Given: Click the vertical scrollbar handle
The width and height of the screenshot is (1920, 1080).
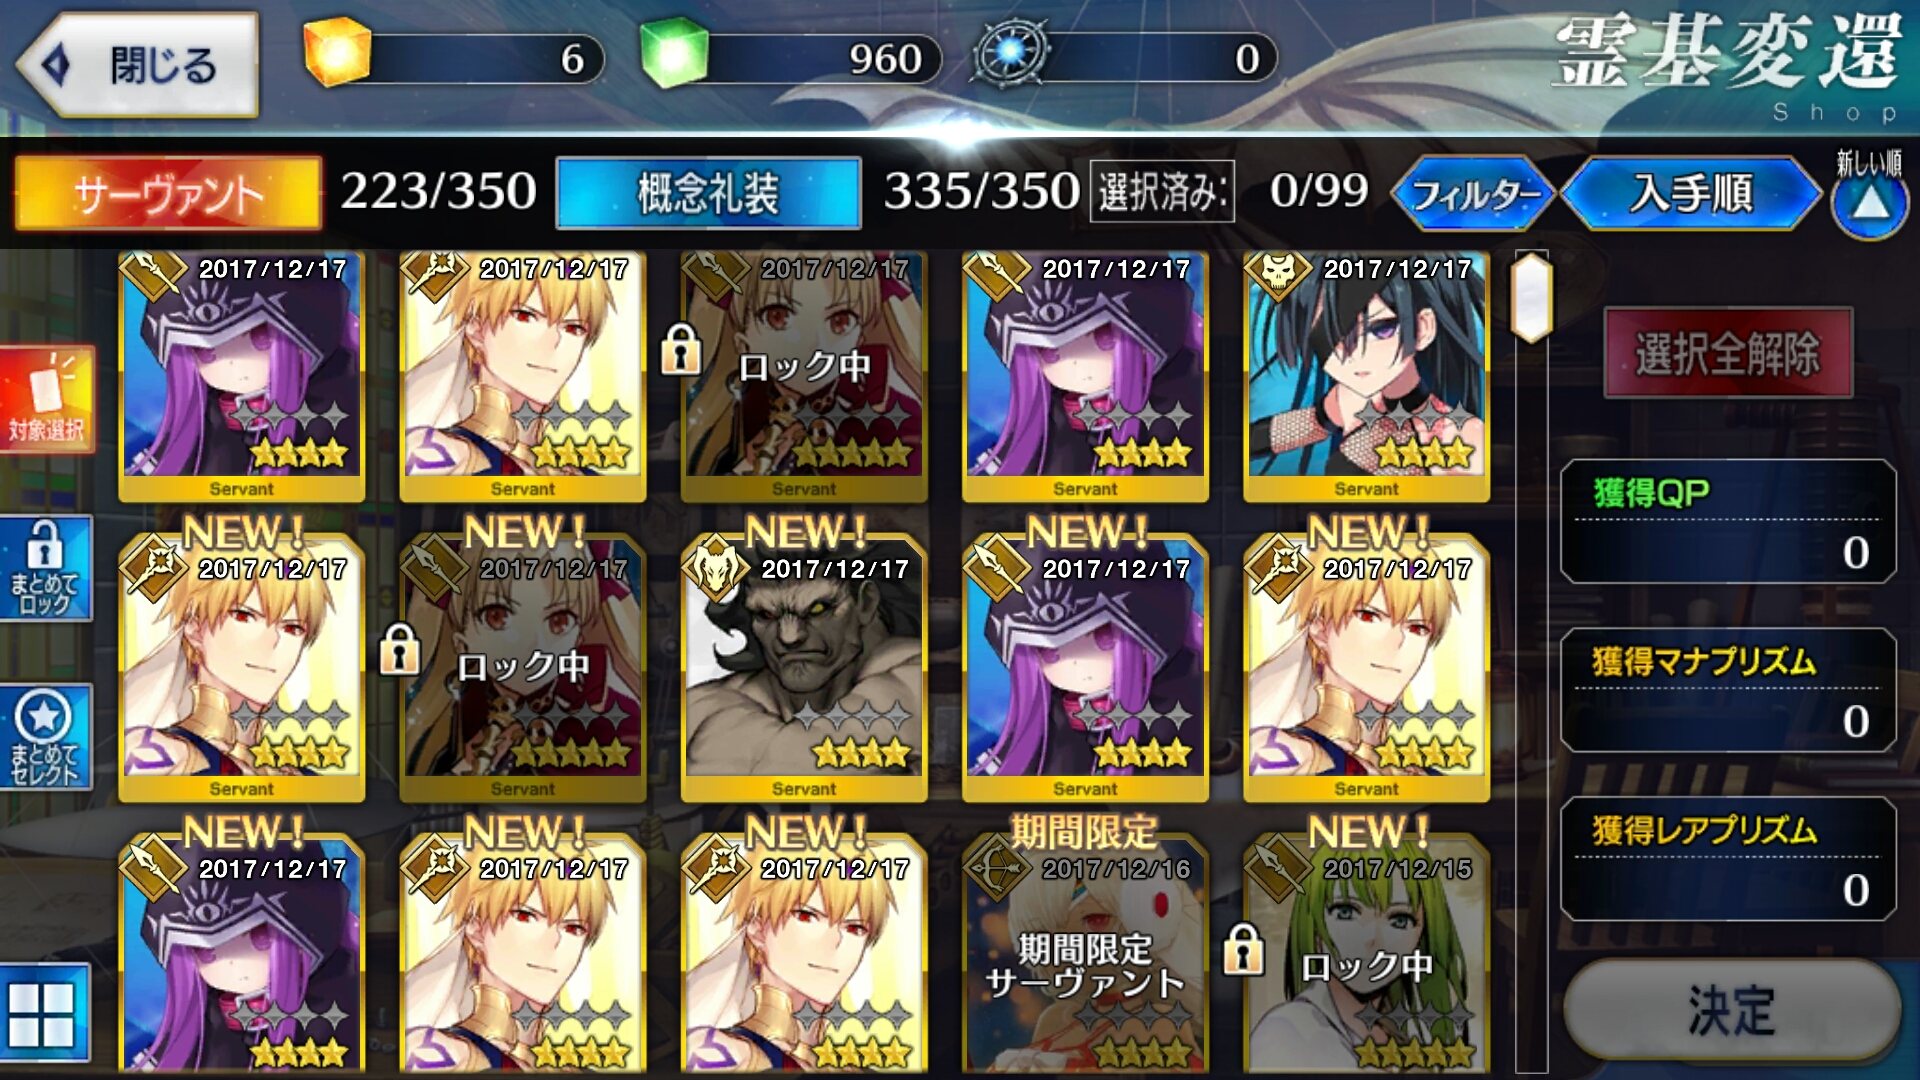Looking at the screenshot, I should pyautogui.click(x=1532, y=297).
